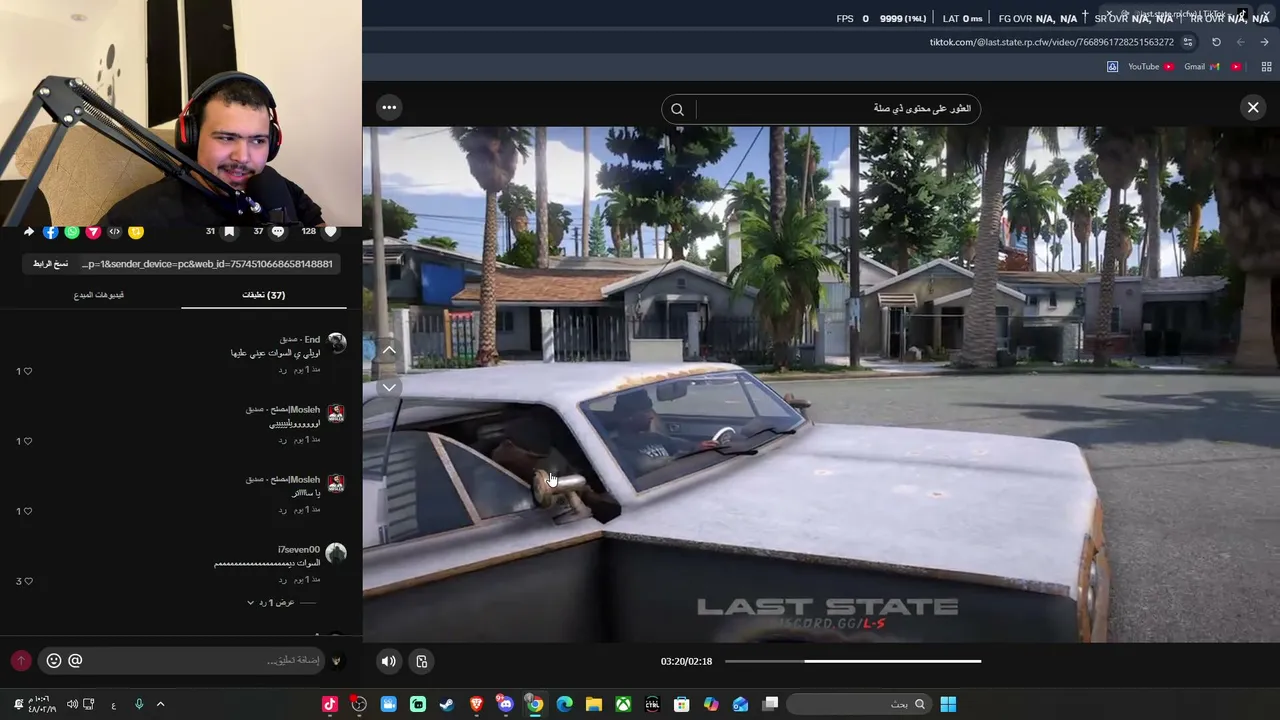This screenshot has height=720, width=1280.
Task: Open the Windows Start menu
Action: (x=948, y=704)
